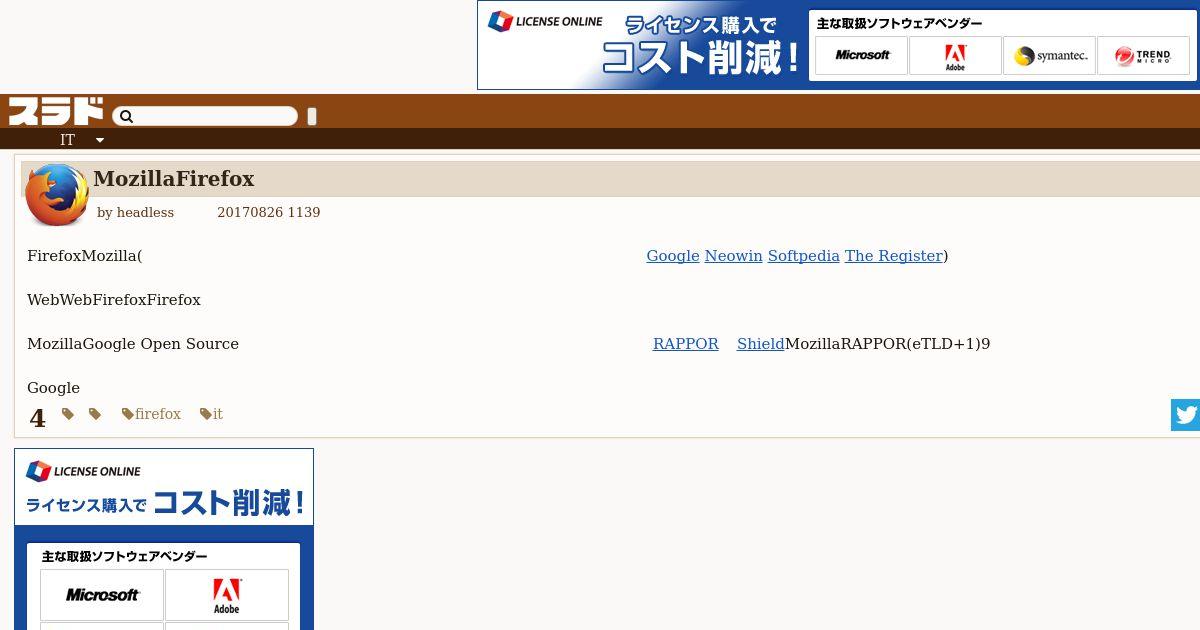Image resolution: width=1200 pixels, height=630 pixels.
Task: Click the Symantec logo in top banner
Action: tap(1049, 56)
